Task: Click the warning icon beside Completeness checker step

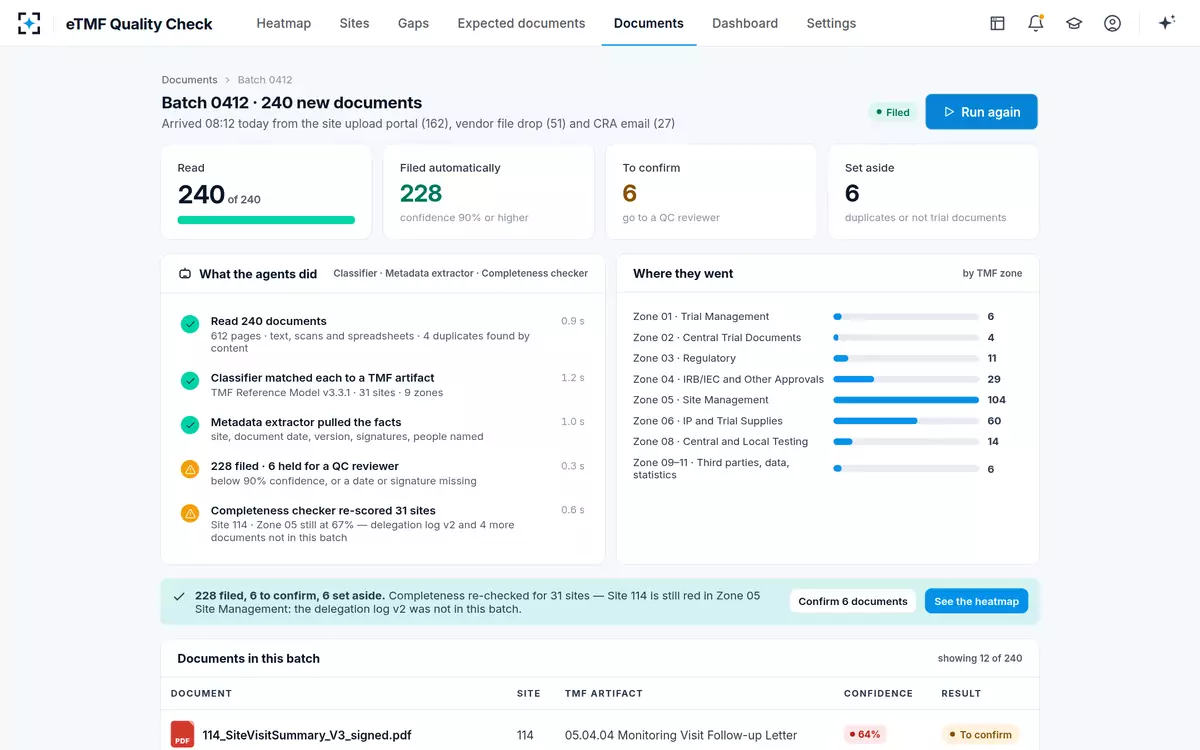Action: (x=189, y=513)
